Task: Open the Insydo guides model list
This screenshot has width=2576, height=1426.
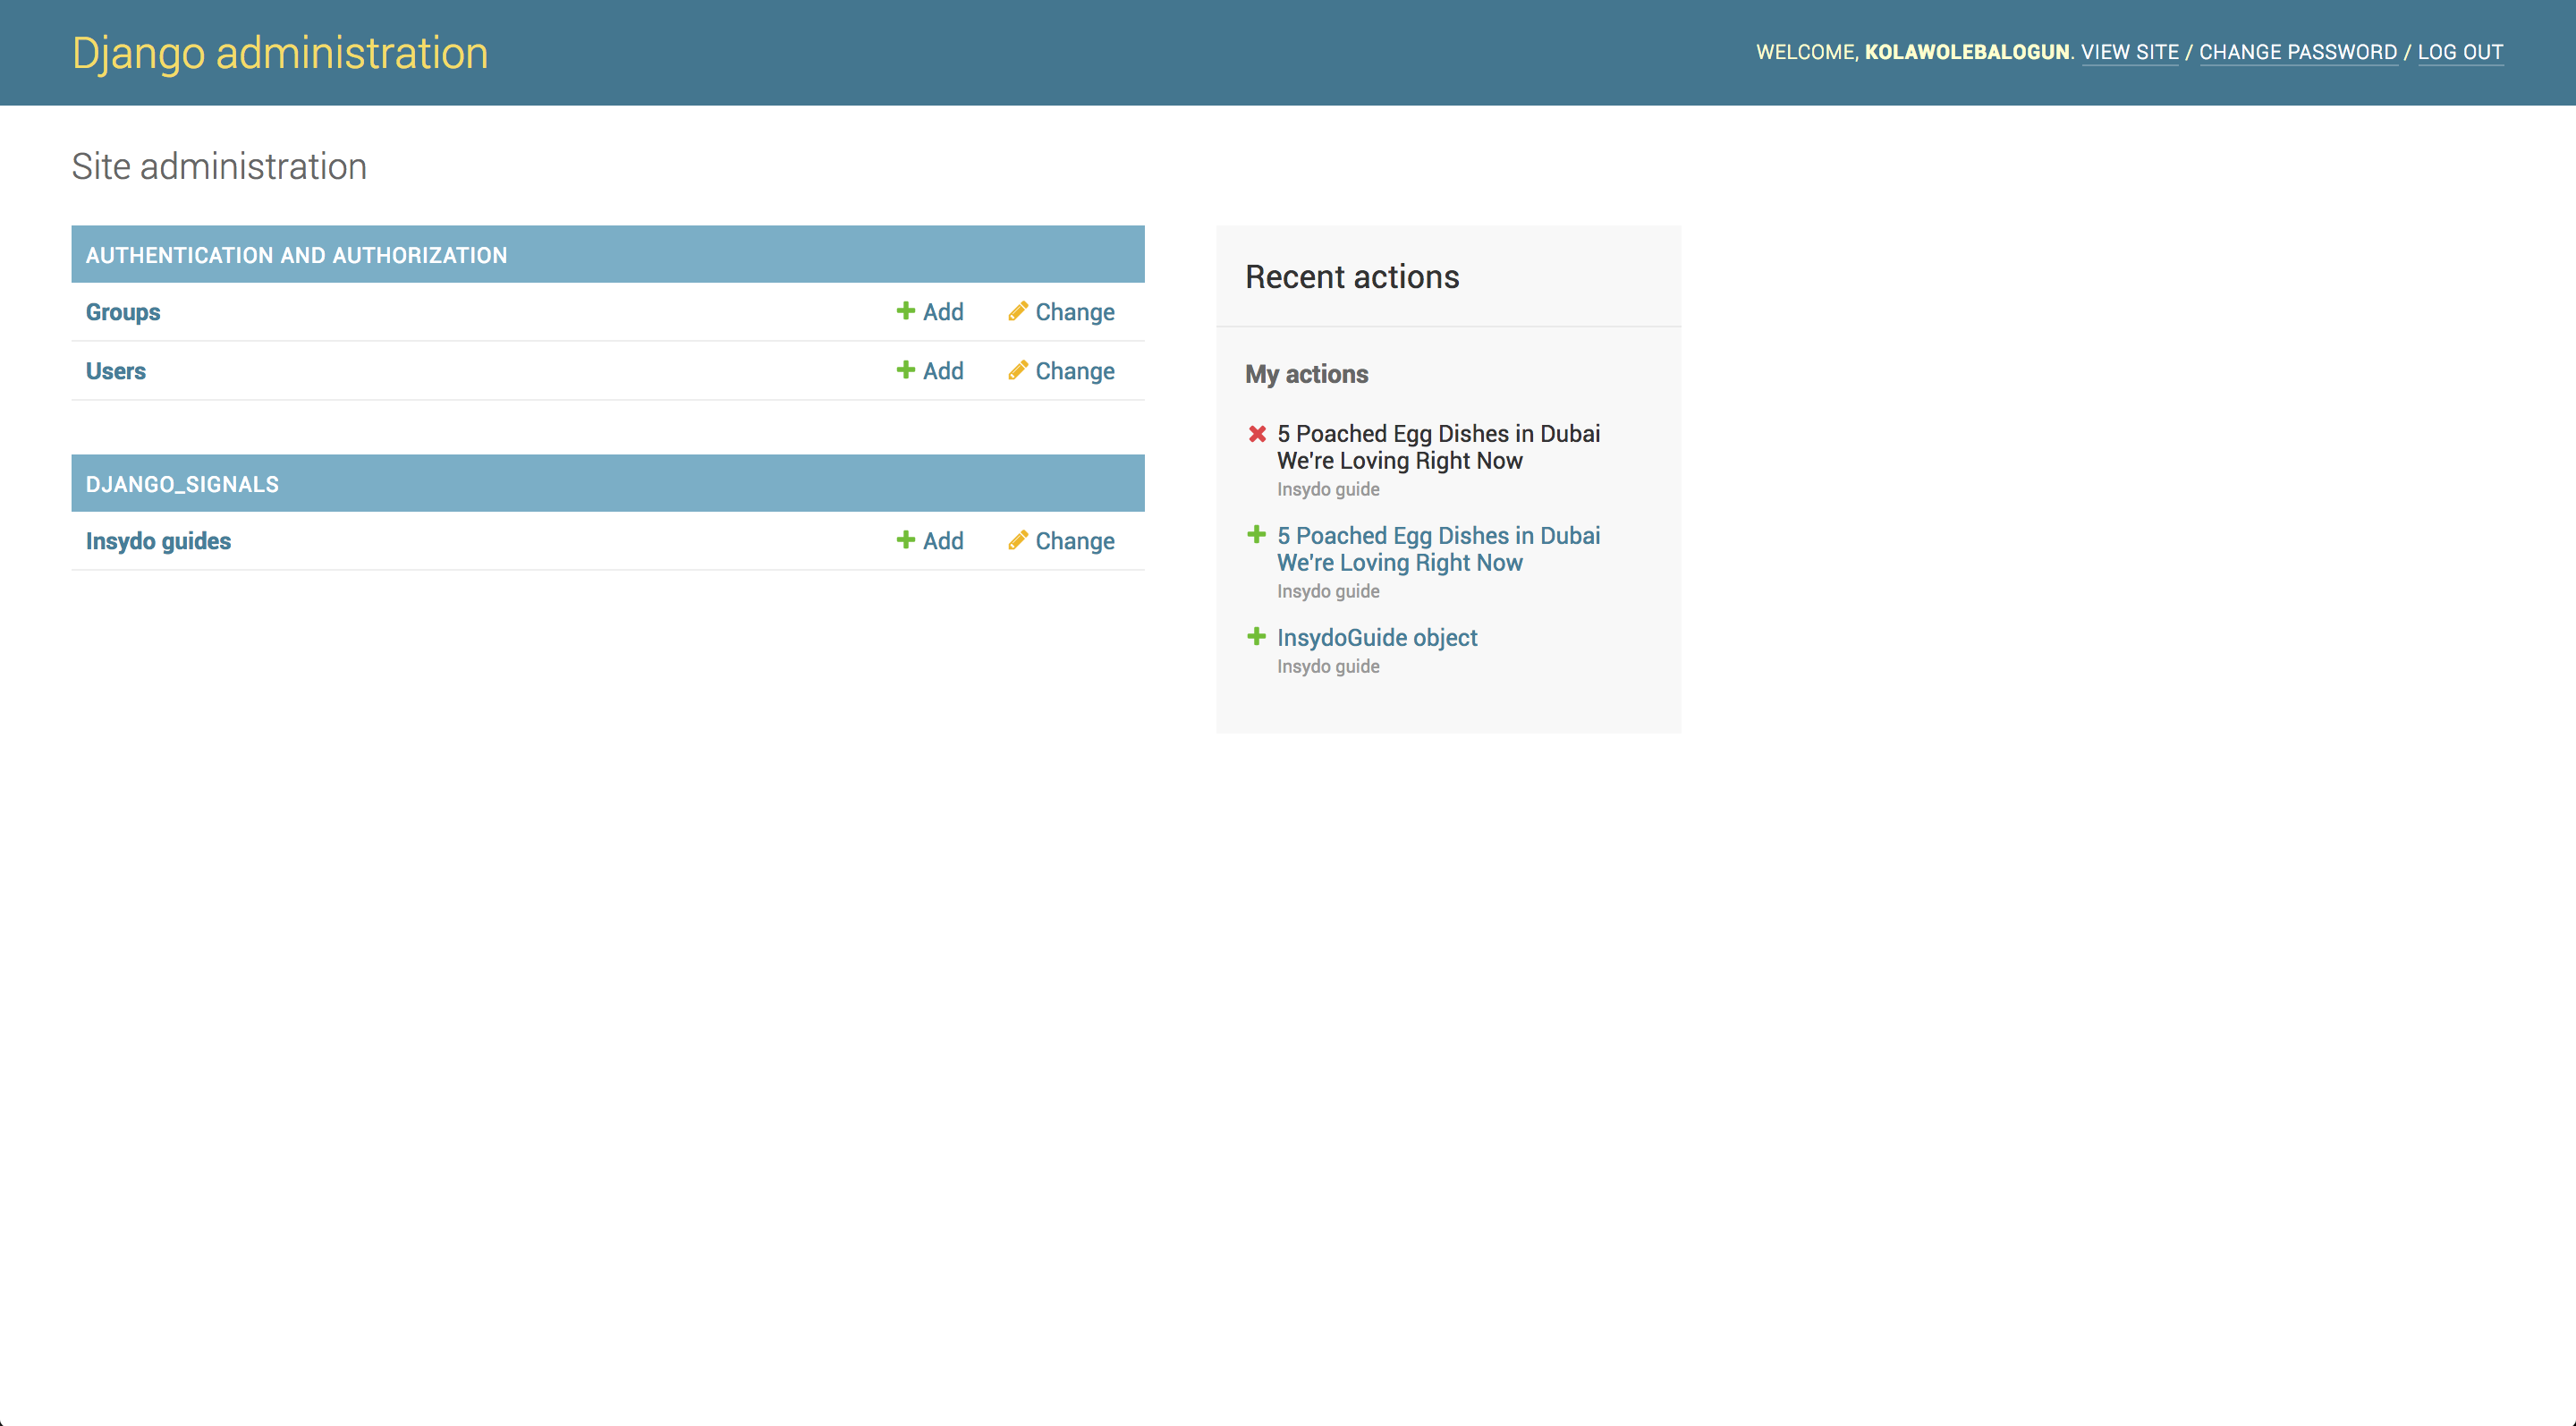Action: click(x=158, y=541)
